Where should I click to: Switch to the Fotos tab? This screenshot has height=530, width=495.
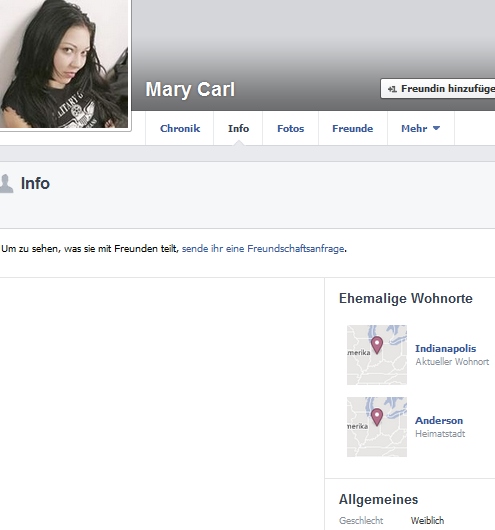pyautogui.click(x=290, y=128)
